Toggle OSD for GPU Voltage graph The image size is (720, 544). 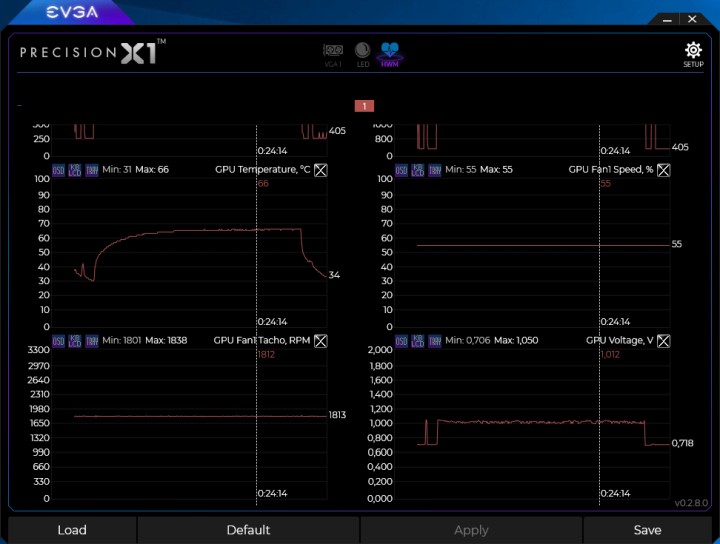click(401, 341)
